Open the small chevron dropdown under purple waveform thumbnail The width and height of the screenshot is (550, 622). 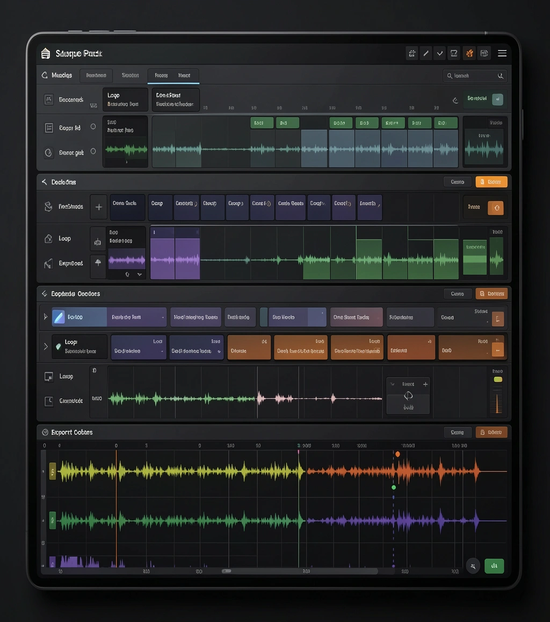[x=140, y=275]
